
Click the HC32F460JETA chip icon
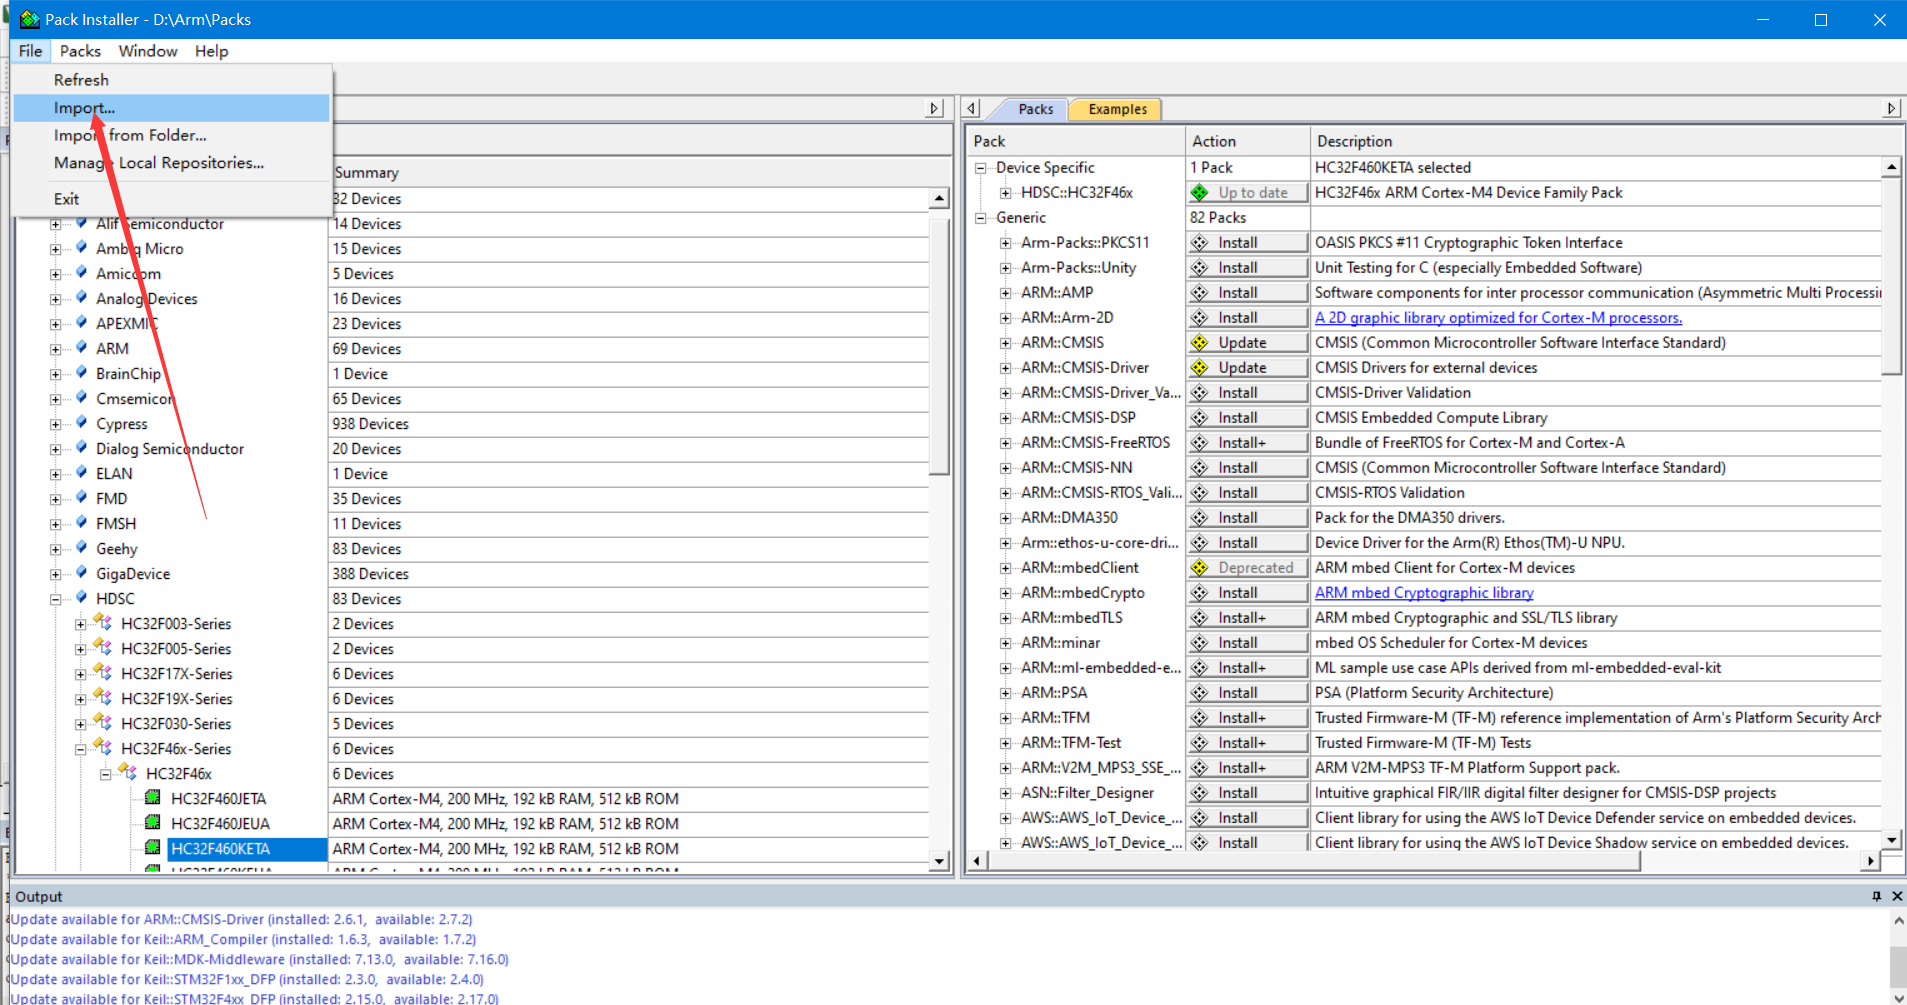click(x=153, y=797)
